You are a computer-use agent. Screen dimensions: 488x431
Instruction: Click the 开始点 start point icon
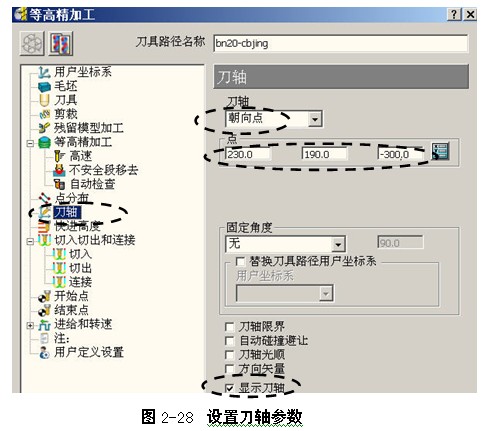coord(44,296)
